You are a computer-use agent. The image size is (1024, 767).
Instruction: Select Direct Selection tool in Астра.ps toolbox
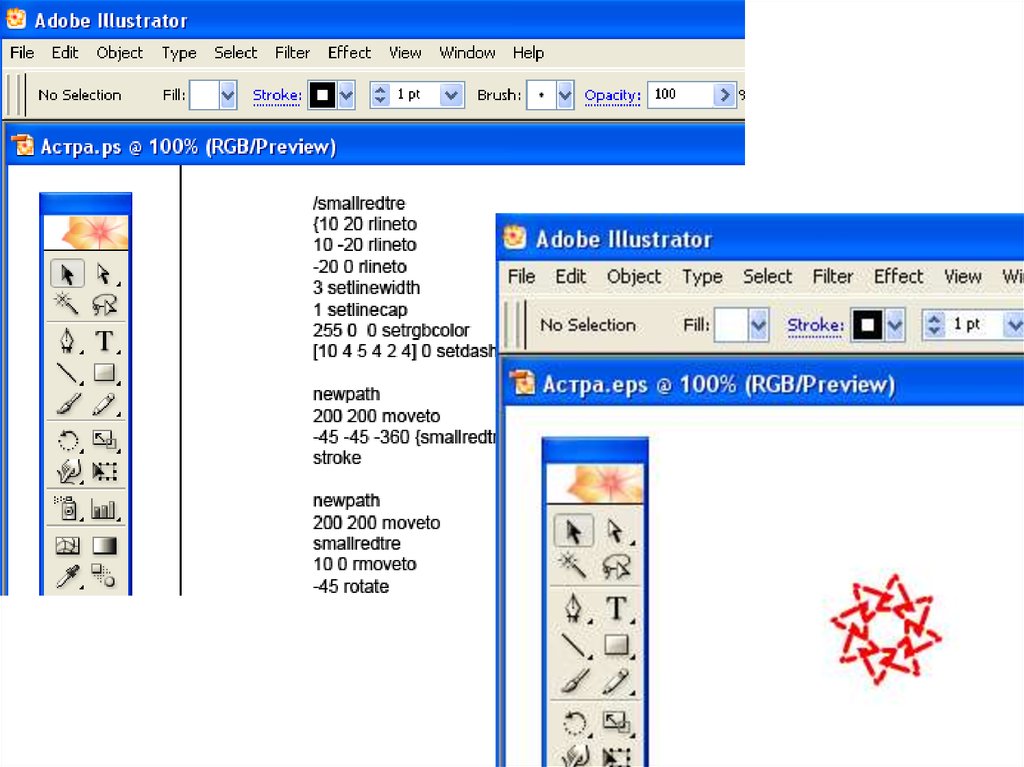tap(104, 274)
